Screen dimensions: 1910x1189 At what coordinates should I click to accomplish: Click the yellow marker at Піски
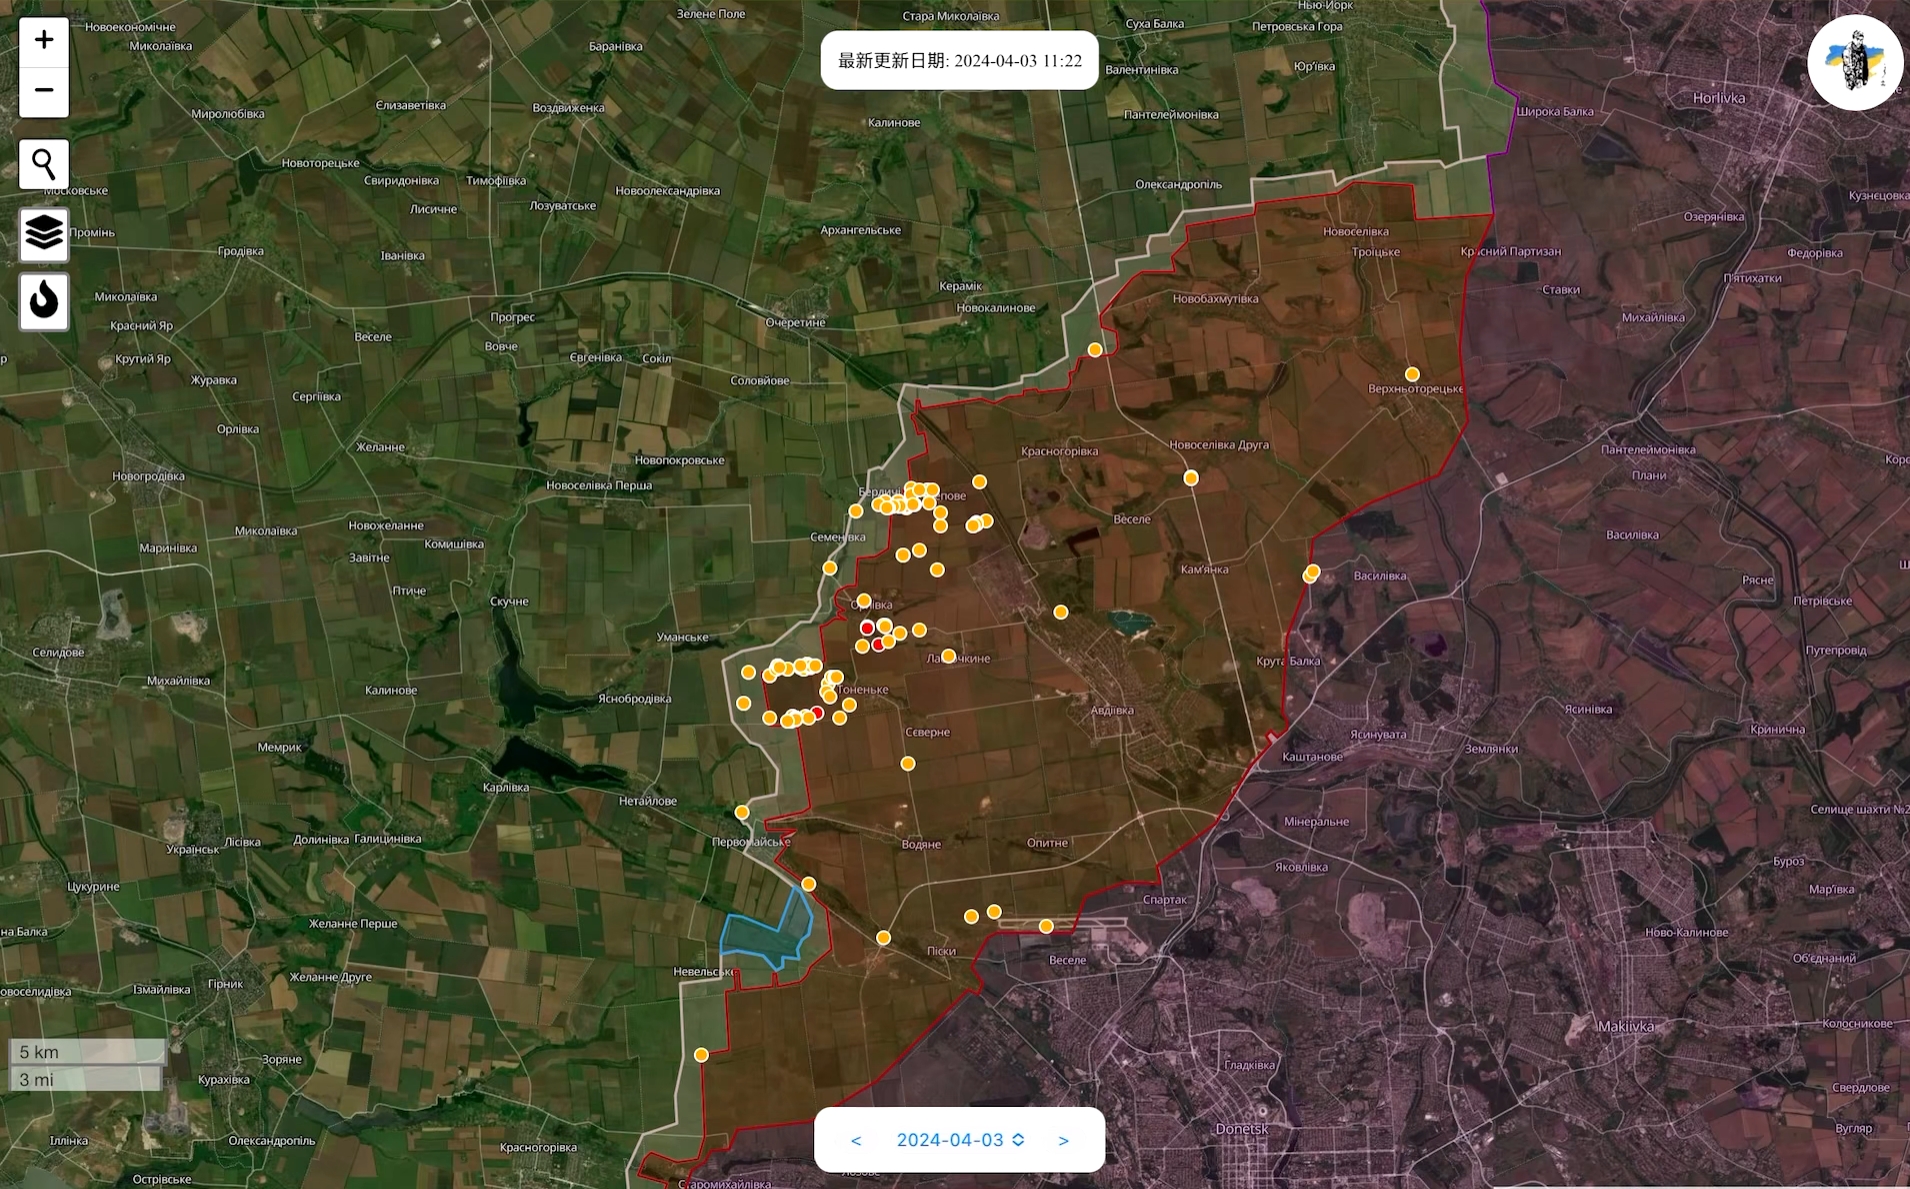click(x=883, y=938)
